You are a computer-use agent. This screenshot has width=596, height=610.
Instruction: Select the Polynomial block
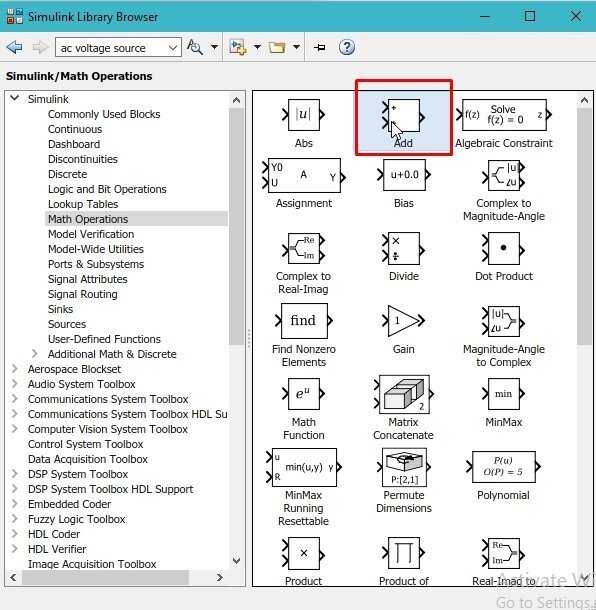click(x=504, y=466)
